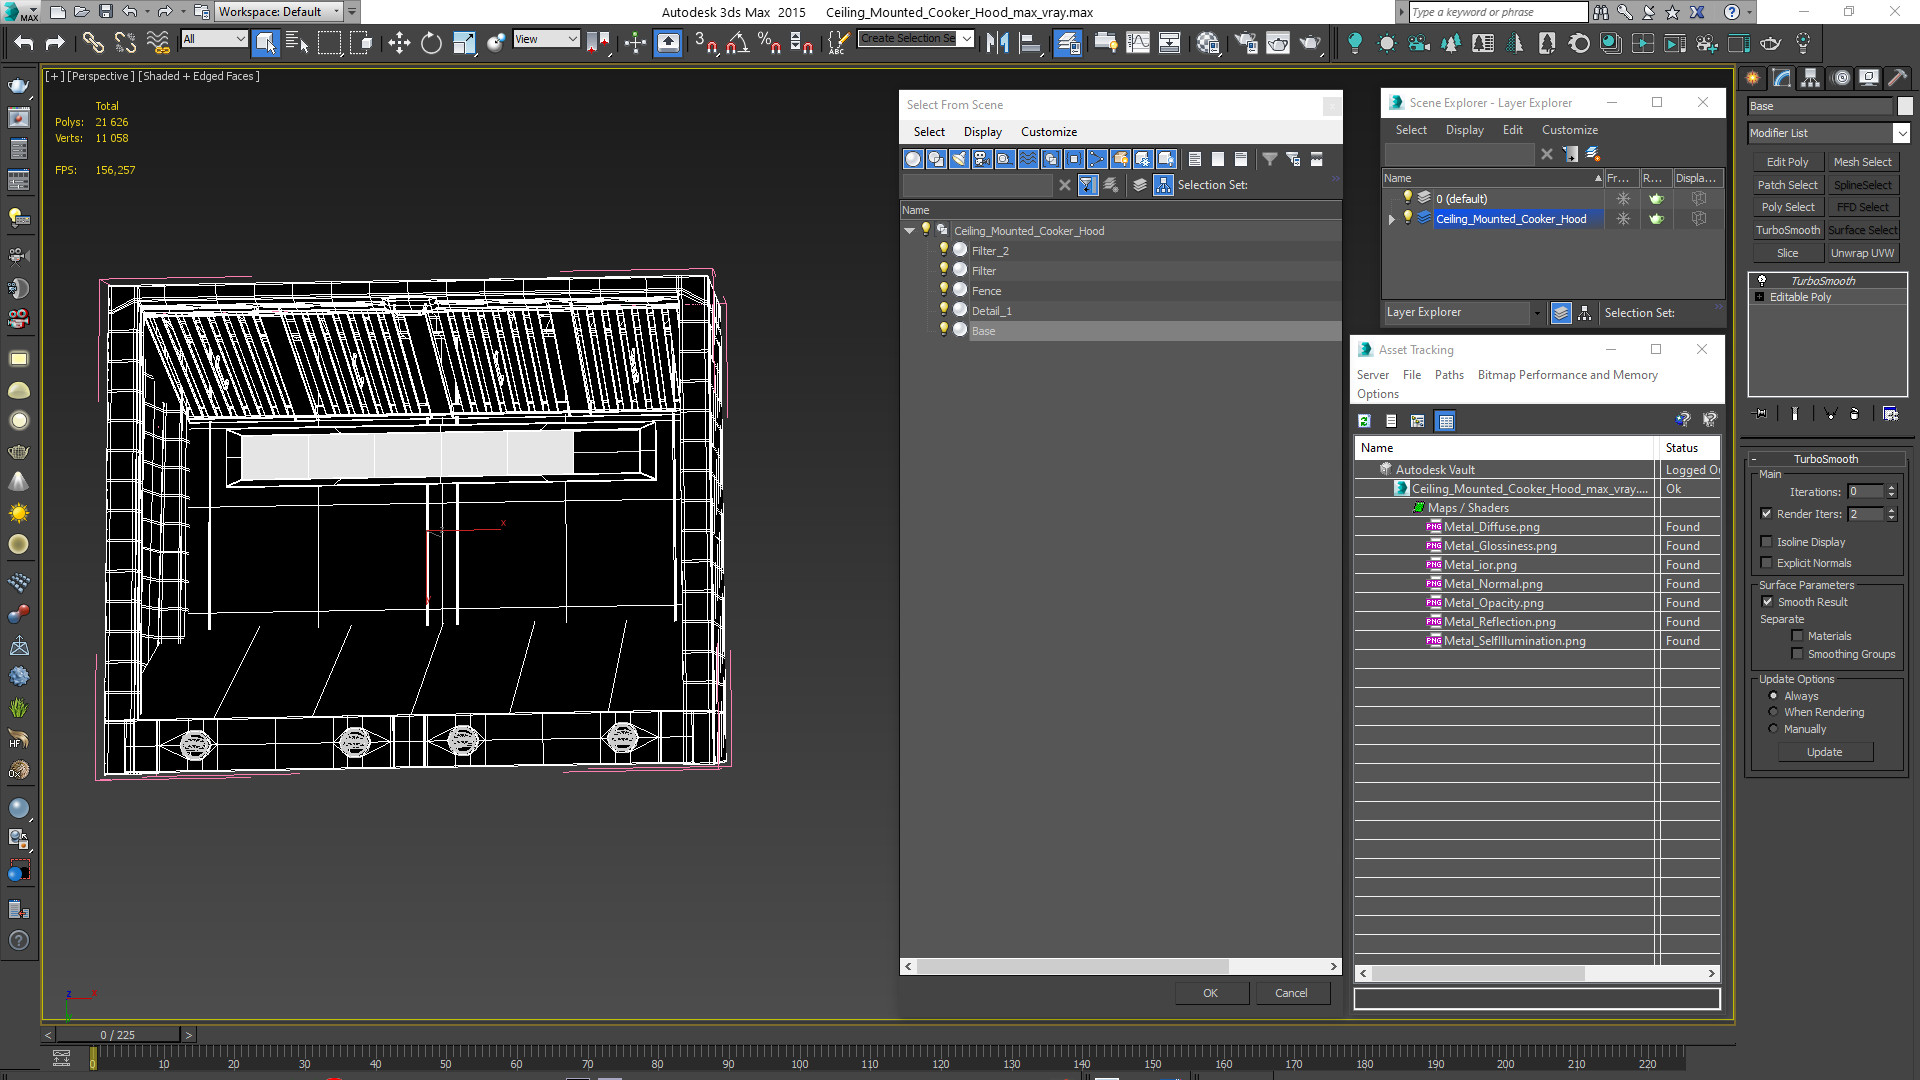Choose the Select and Move tool
Viewport: 1920px width, 1080px height.
tap(399, 42)
